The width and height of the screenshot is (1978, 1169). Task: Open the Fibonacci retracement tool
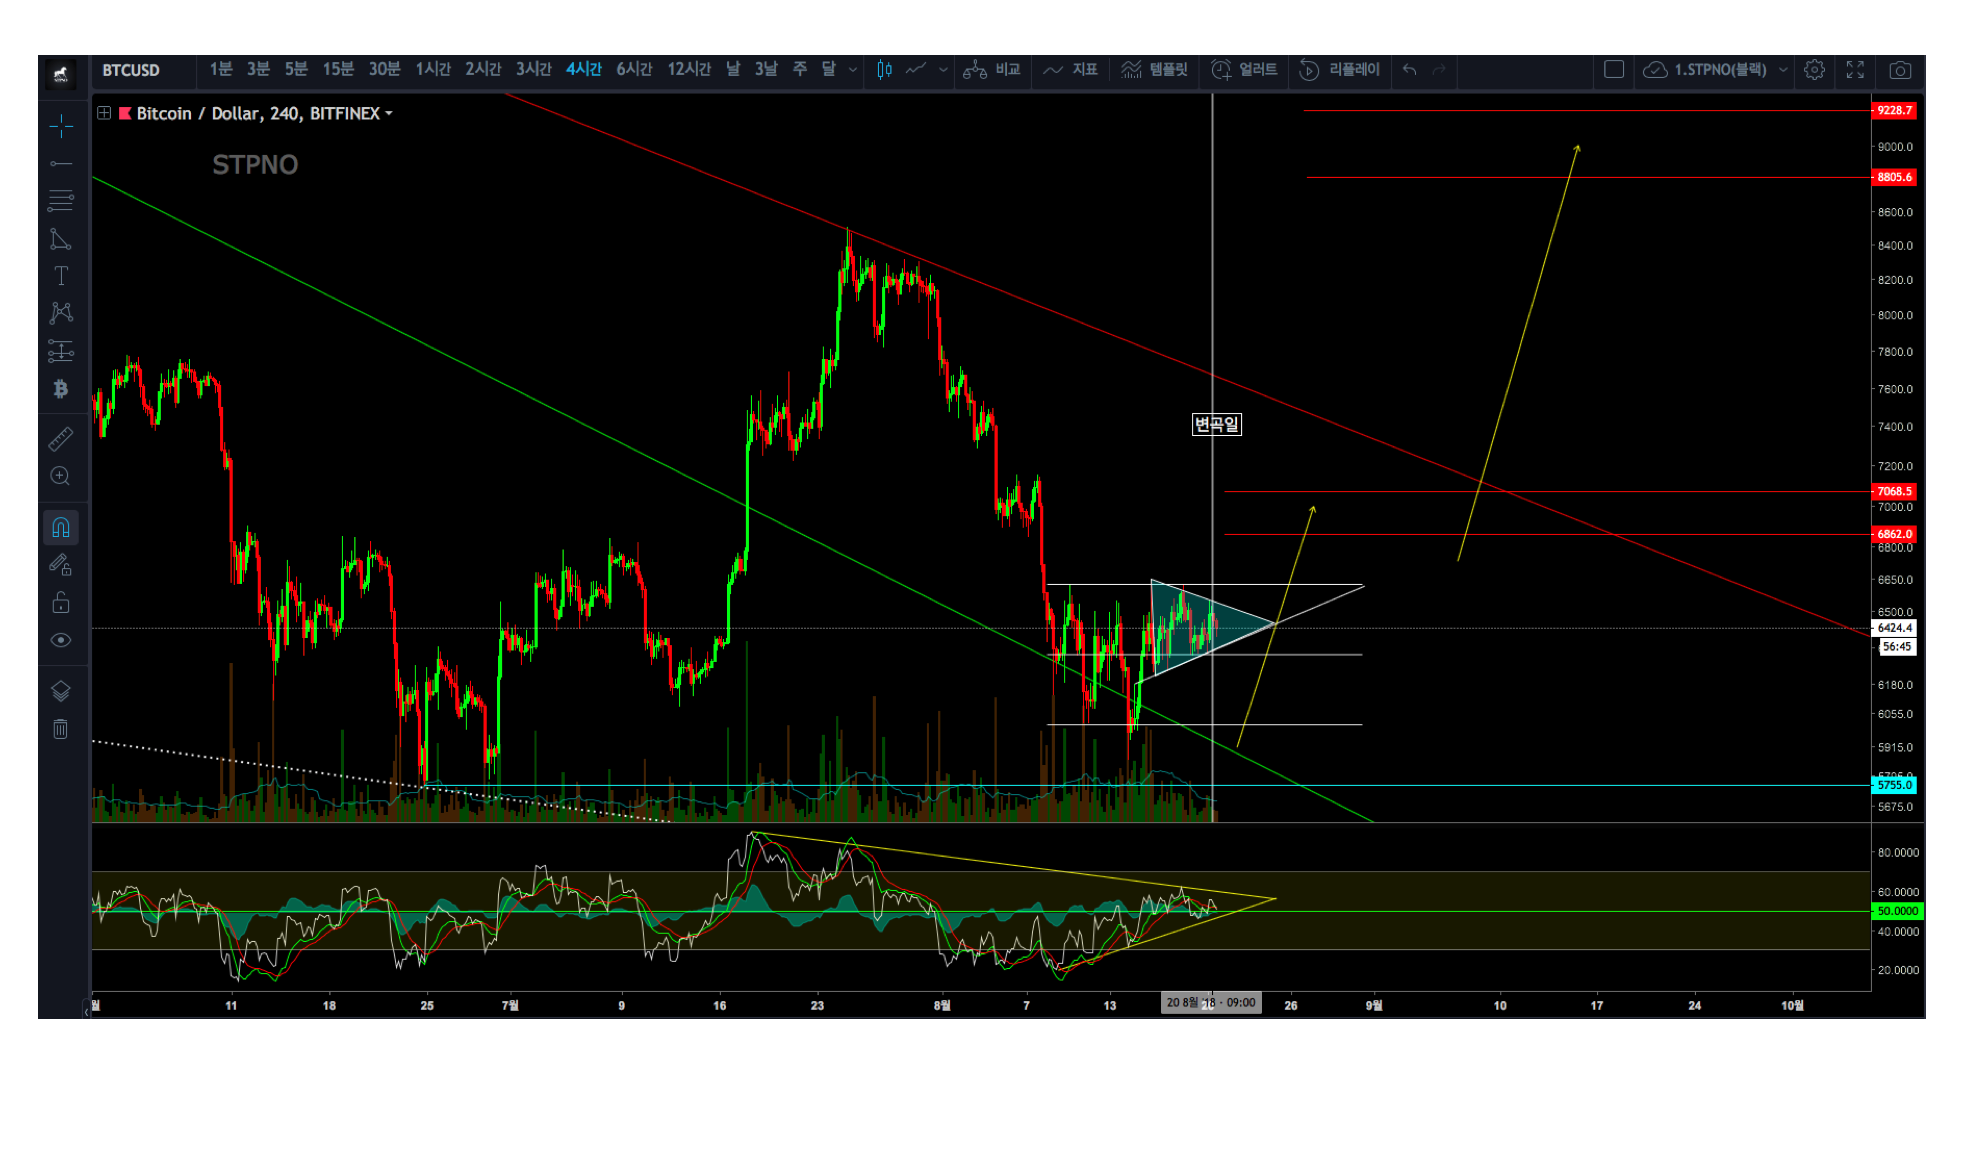click(x=61, y=200)
